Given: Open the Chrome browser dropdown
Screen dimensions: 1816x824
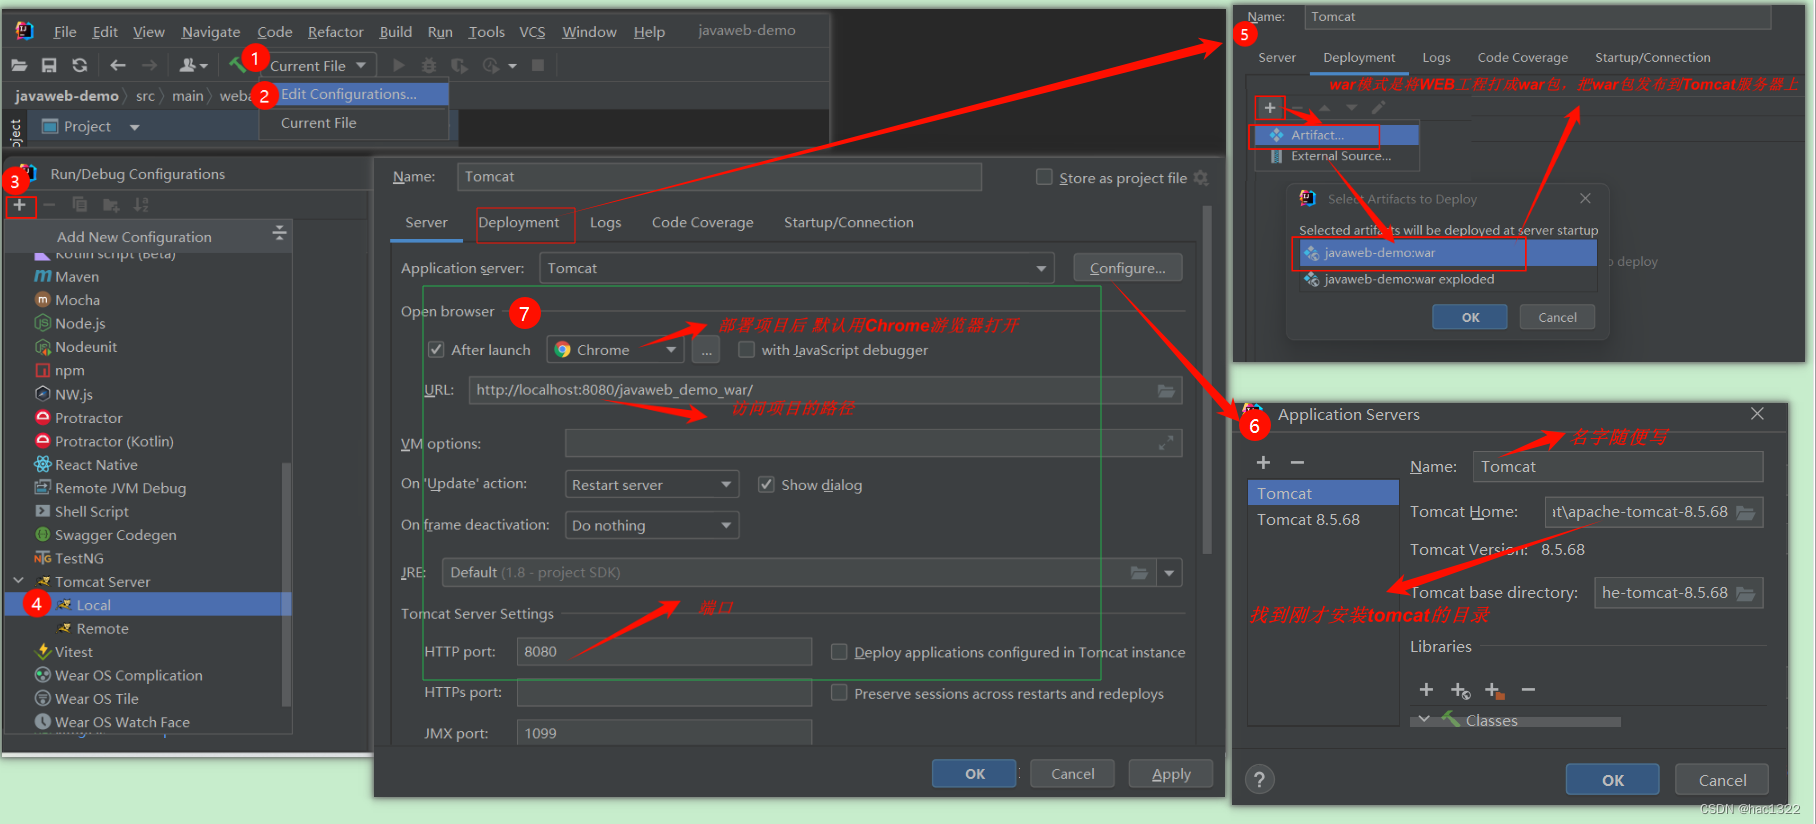Looking at the screenshot, I should coord(616,349).
